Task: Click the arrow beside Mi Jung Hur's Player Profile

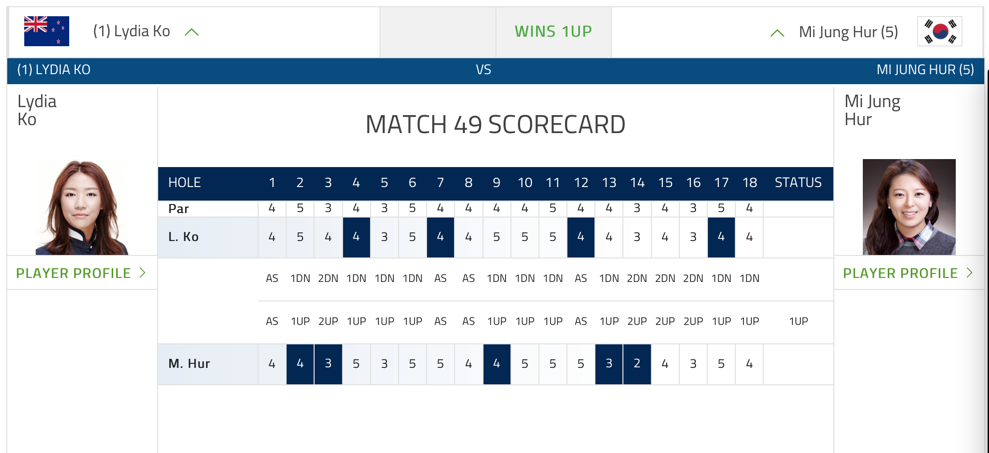Action: tap(970, 273)
